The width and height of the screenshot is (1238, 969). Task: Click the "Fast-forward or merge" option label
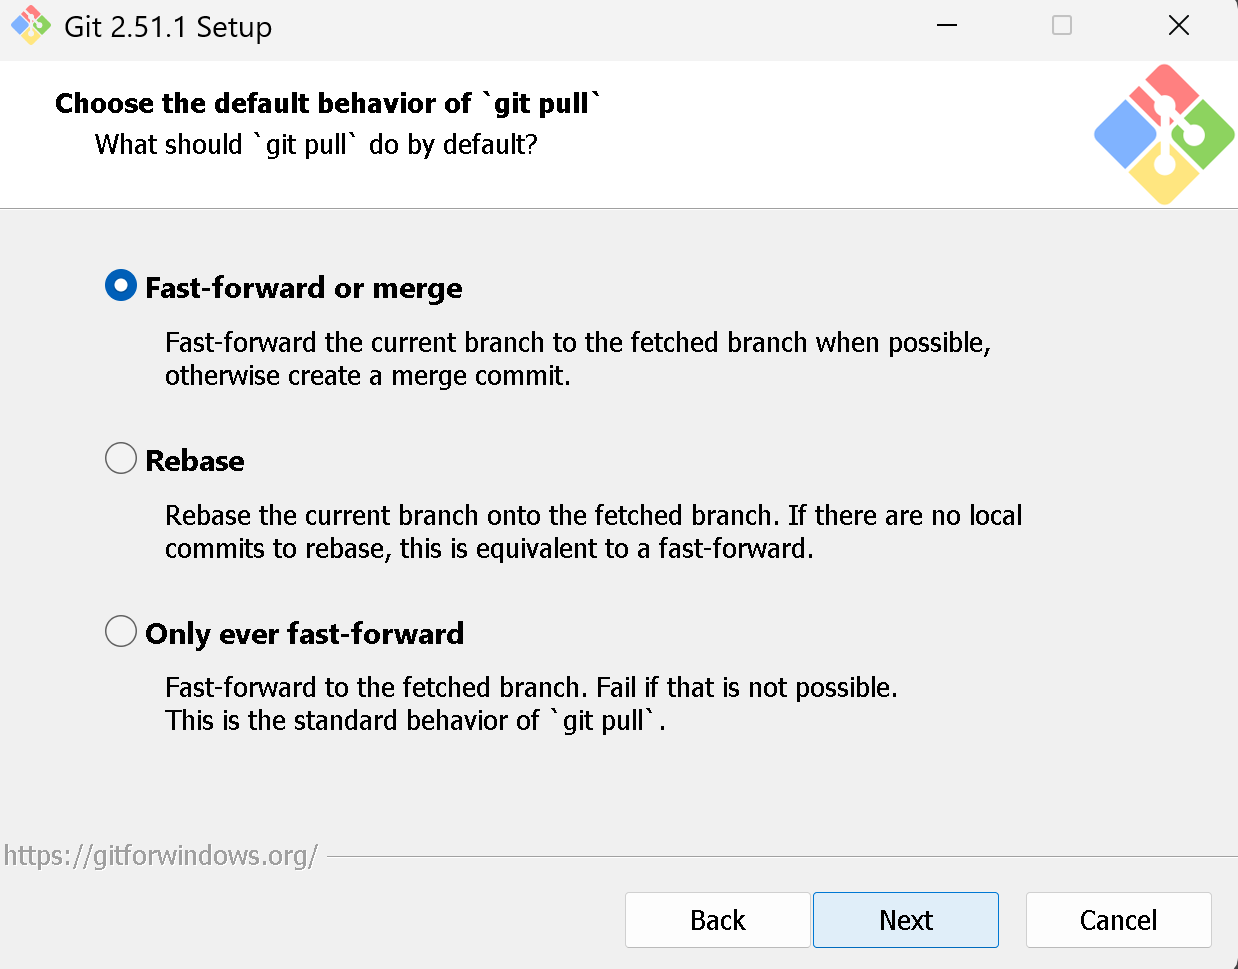click(x=304, y=288)
